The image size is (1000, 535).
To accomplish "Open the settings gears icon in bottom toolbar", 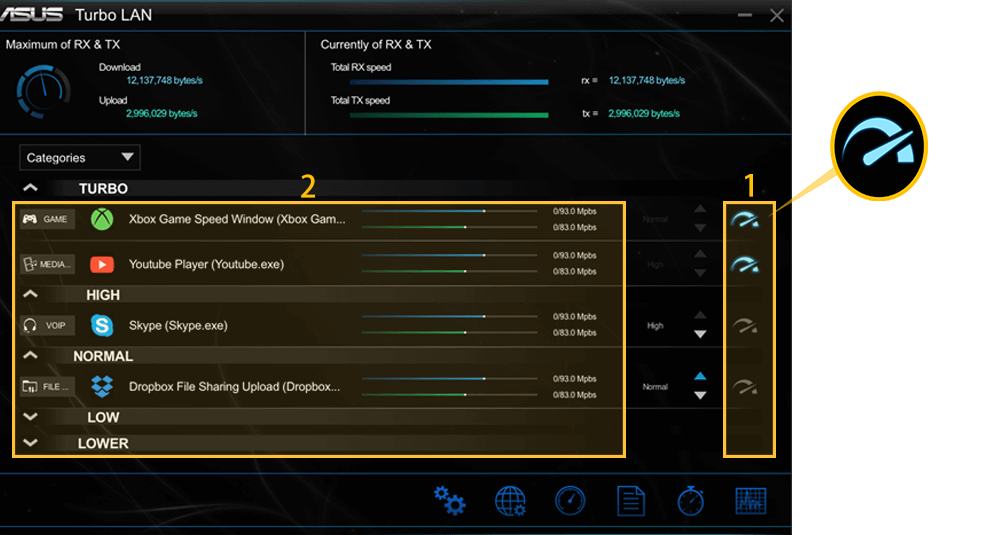I will (450, 501).
